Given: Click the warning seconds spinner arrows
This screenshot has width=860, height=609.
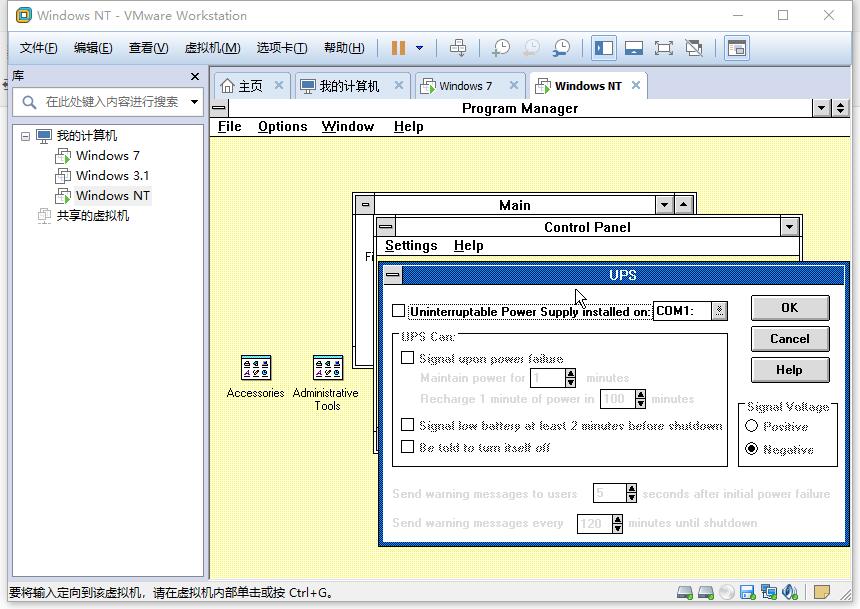Looking at the screenshot, I should (x=631, y=493).
